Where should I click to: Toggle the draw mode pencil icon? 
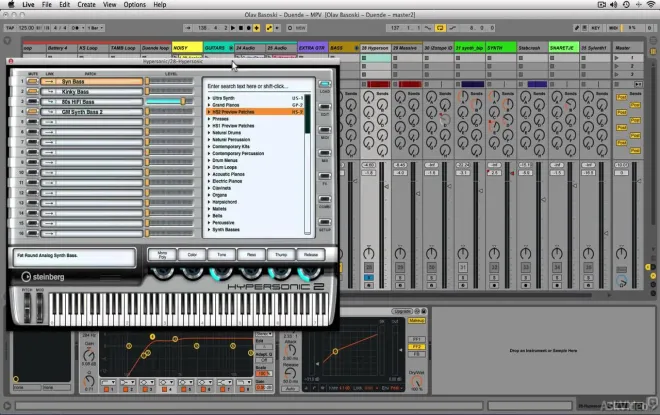pos(577,28)
